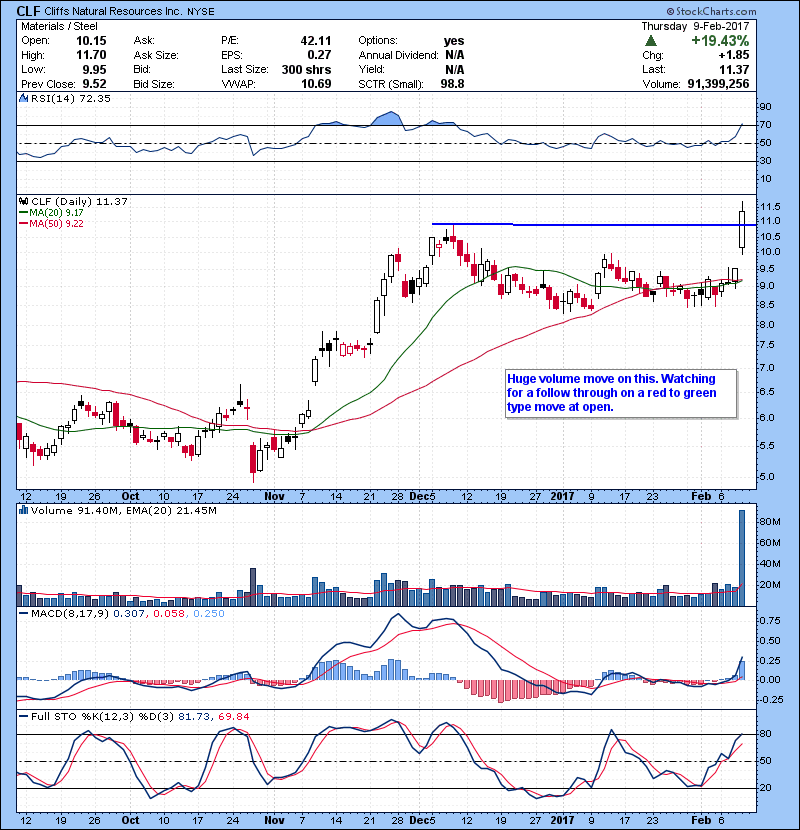
Task: Click the Last Size value 300 shrs
Action: coord(306,69)
